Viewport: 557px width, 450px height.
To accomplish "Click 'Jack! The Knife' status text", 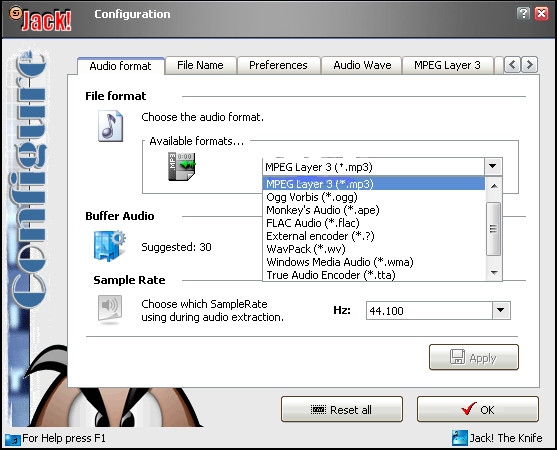I will coord(506,438).
